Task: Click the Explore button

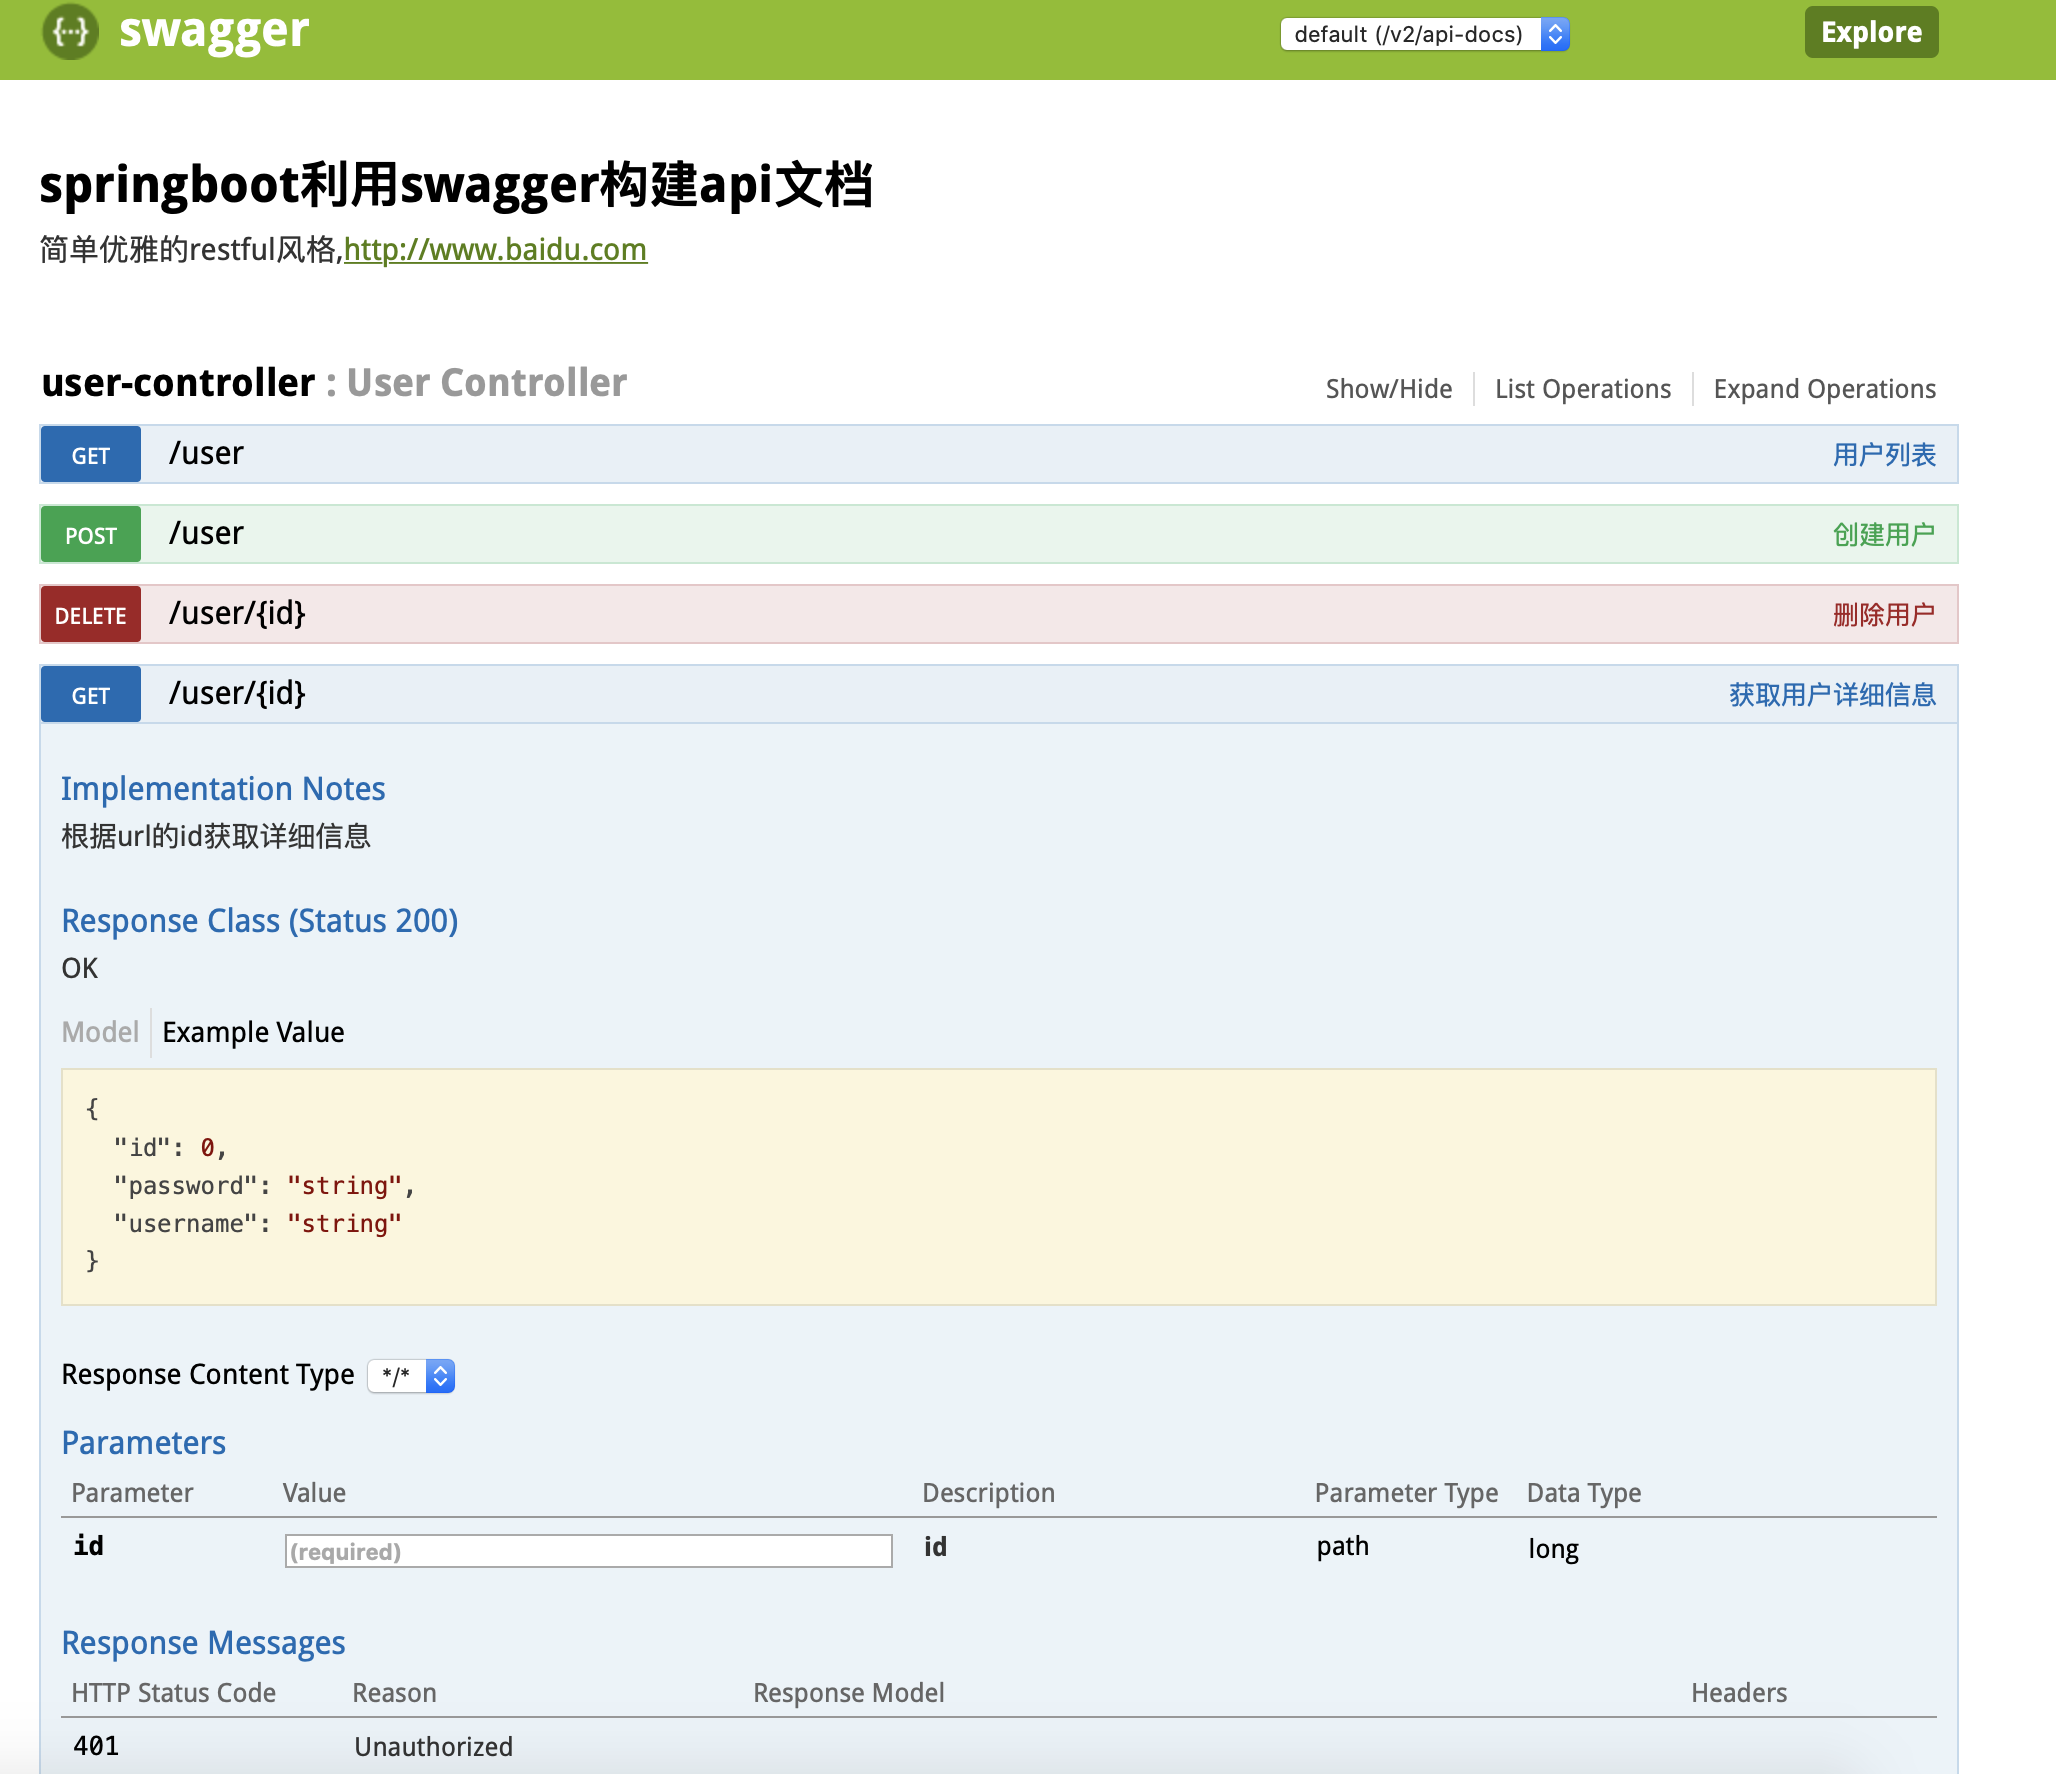Action: pos(1871,32)
